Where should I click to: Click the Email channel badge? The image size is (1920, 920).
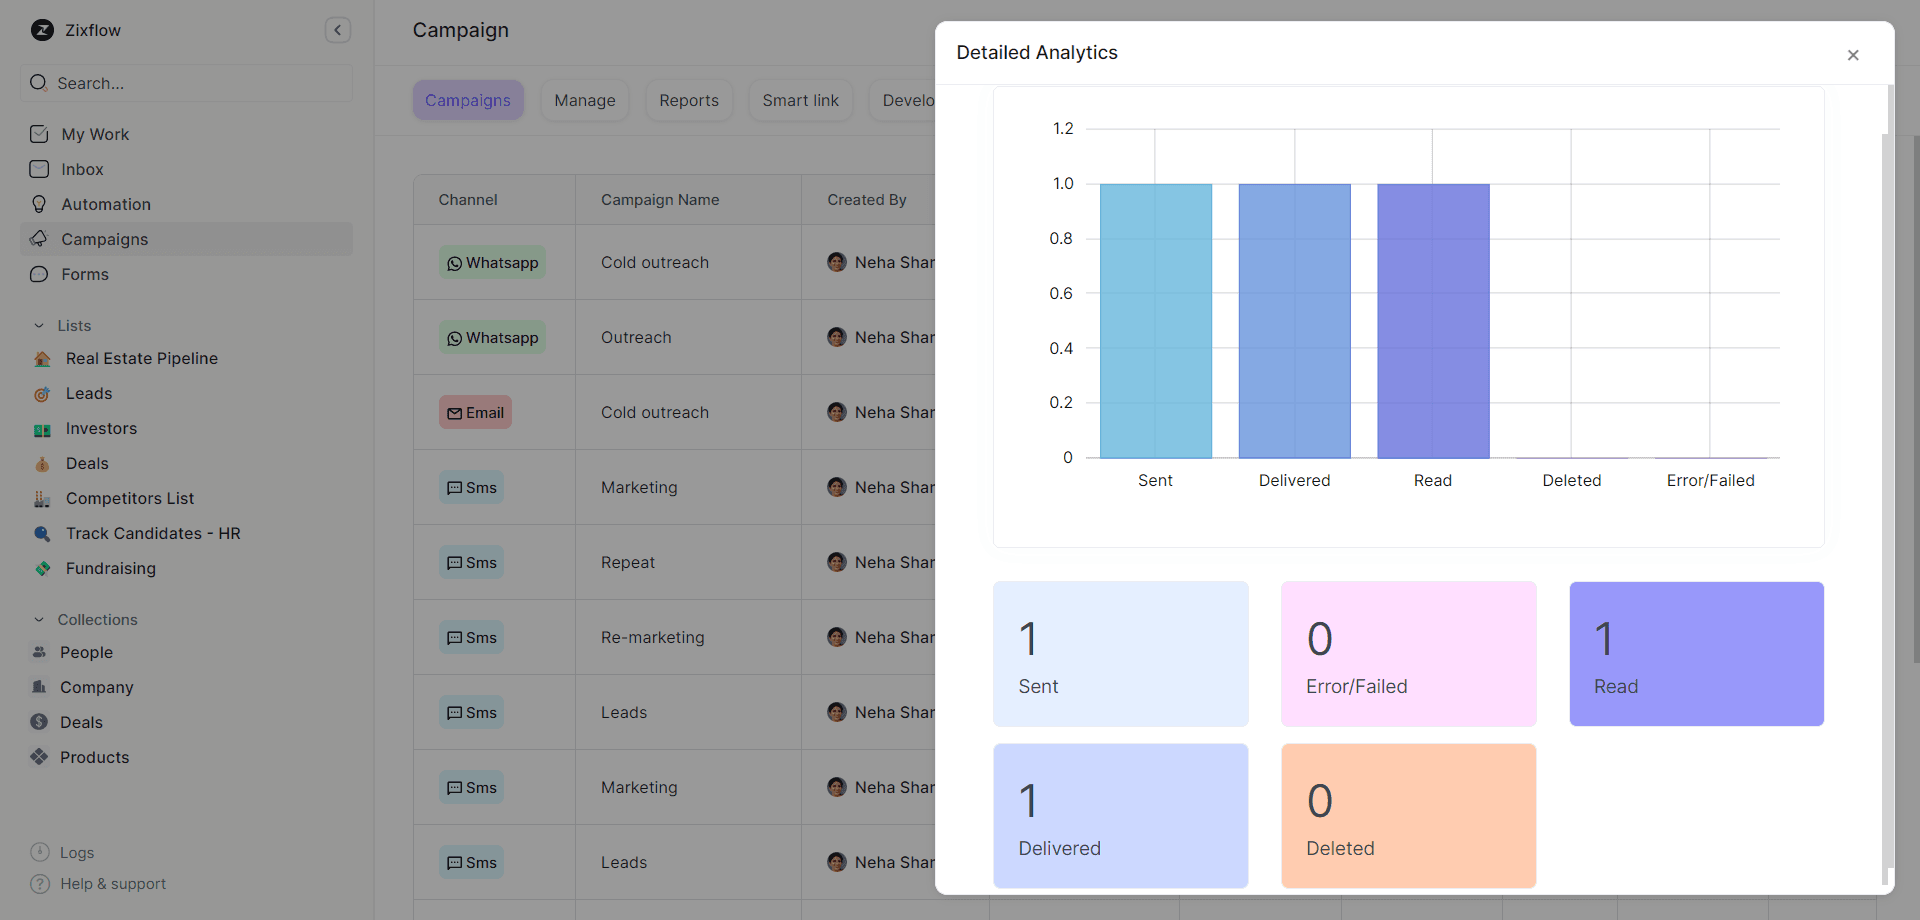coord(475,412)
